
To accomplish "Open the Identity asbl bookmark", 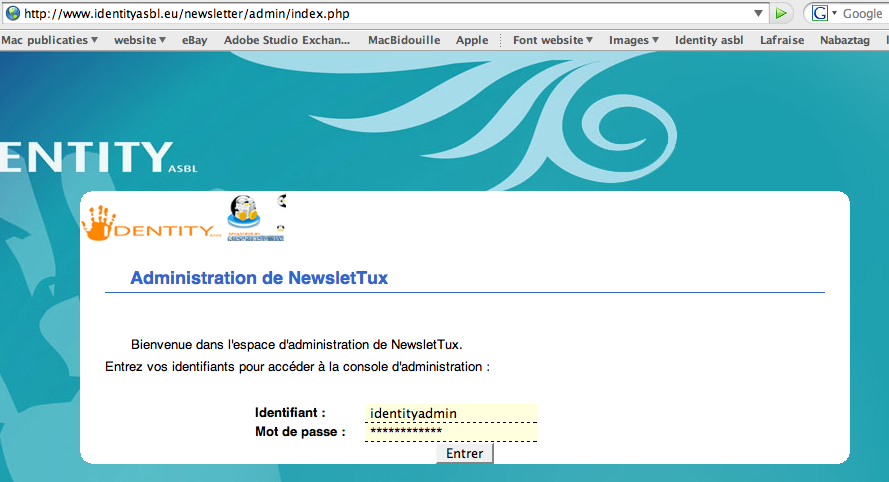I will tap(709, 40).
